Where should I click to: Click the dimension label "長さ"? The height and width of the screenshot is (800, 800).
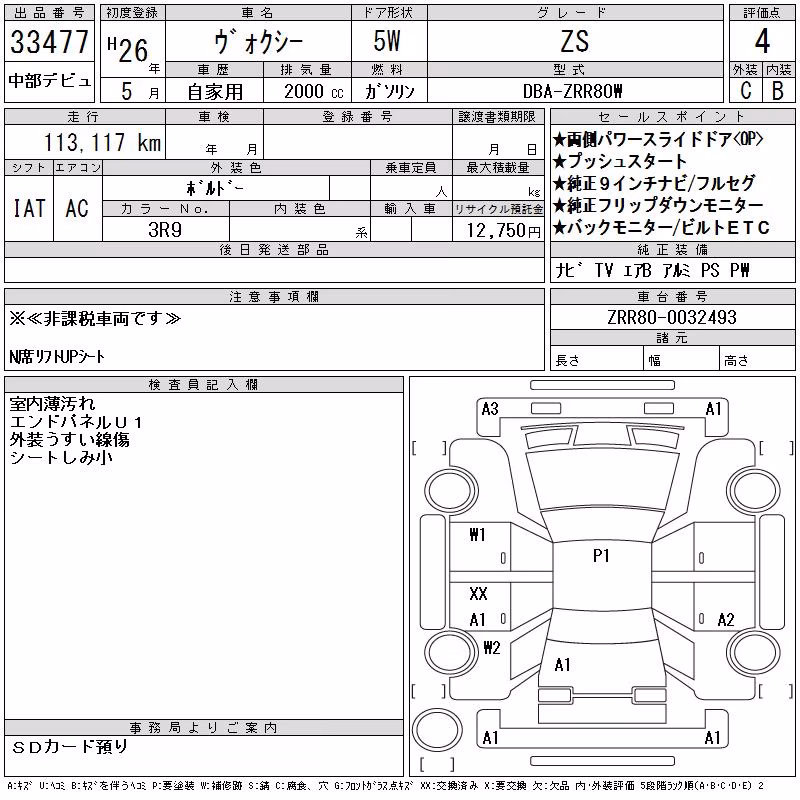click(567, 361)
